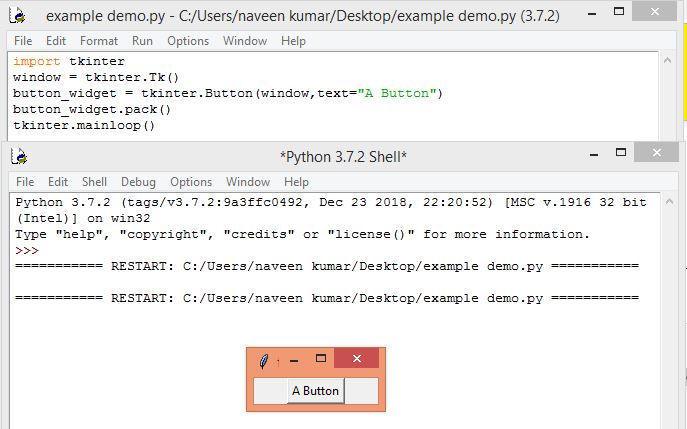Screen dimensions: 687x429
Task: Open Format menu in the editor window
Action: coord(99,41)
